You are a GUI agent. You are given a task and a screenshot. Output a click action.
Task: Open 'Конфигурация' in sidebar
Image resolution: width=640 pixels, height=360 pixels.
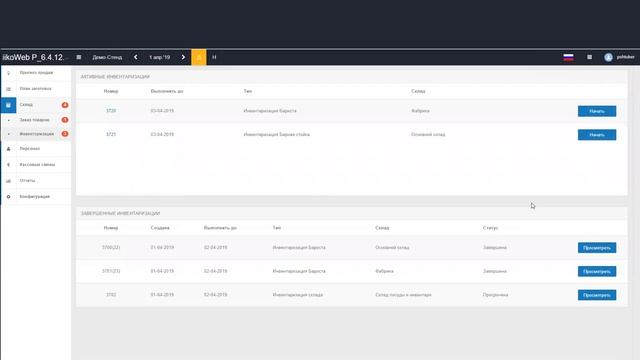pos(35,197)
